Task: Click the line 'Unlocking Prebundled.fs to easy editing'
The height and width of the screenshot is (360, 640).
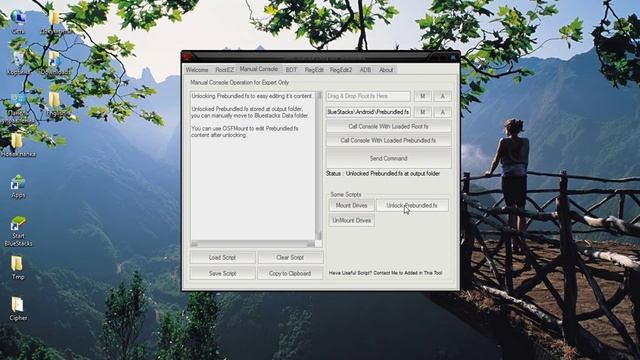Action: 251,96
